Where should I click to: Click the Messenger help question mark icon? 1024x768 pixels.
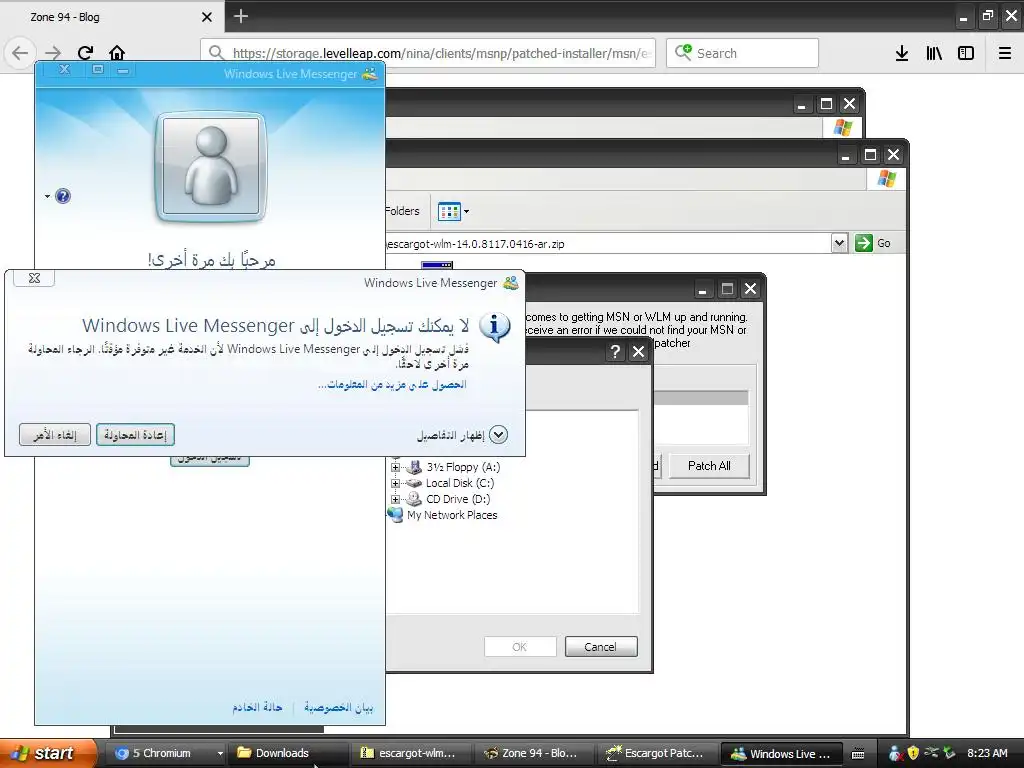[63, 196]
